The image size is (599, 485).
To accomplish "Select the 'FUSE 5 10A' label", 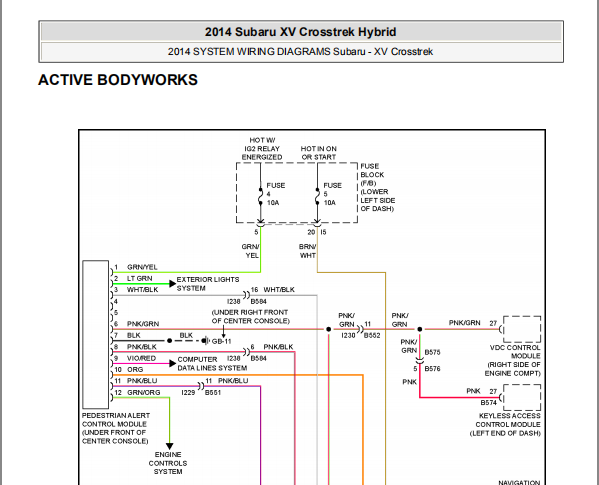I will pos(332,194).
